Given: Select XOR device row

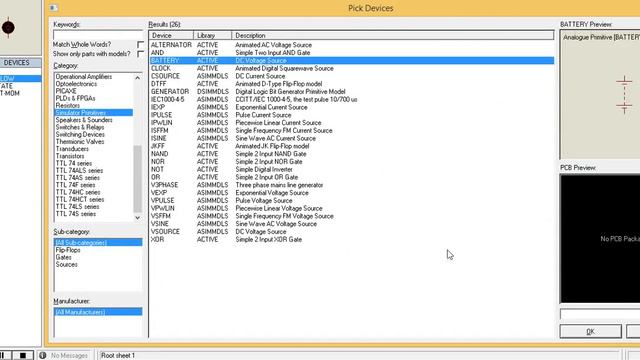Looking at the screenshot, I should pos(352,239).
